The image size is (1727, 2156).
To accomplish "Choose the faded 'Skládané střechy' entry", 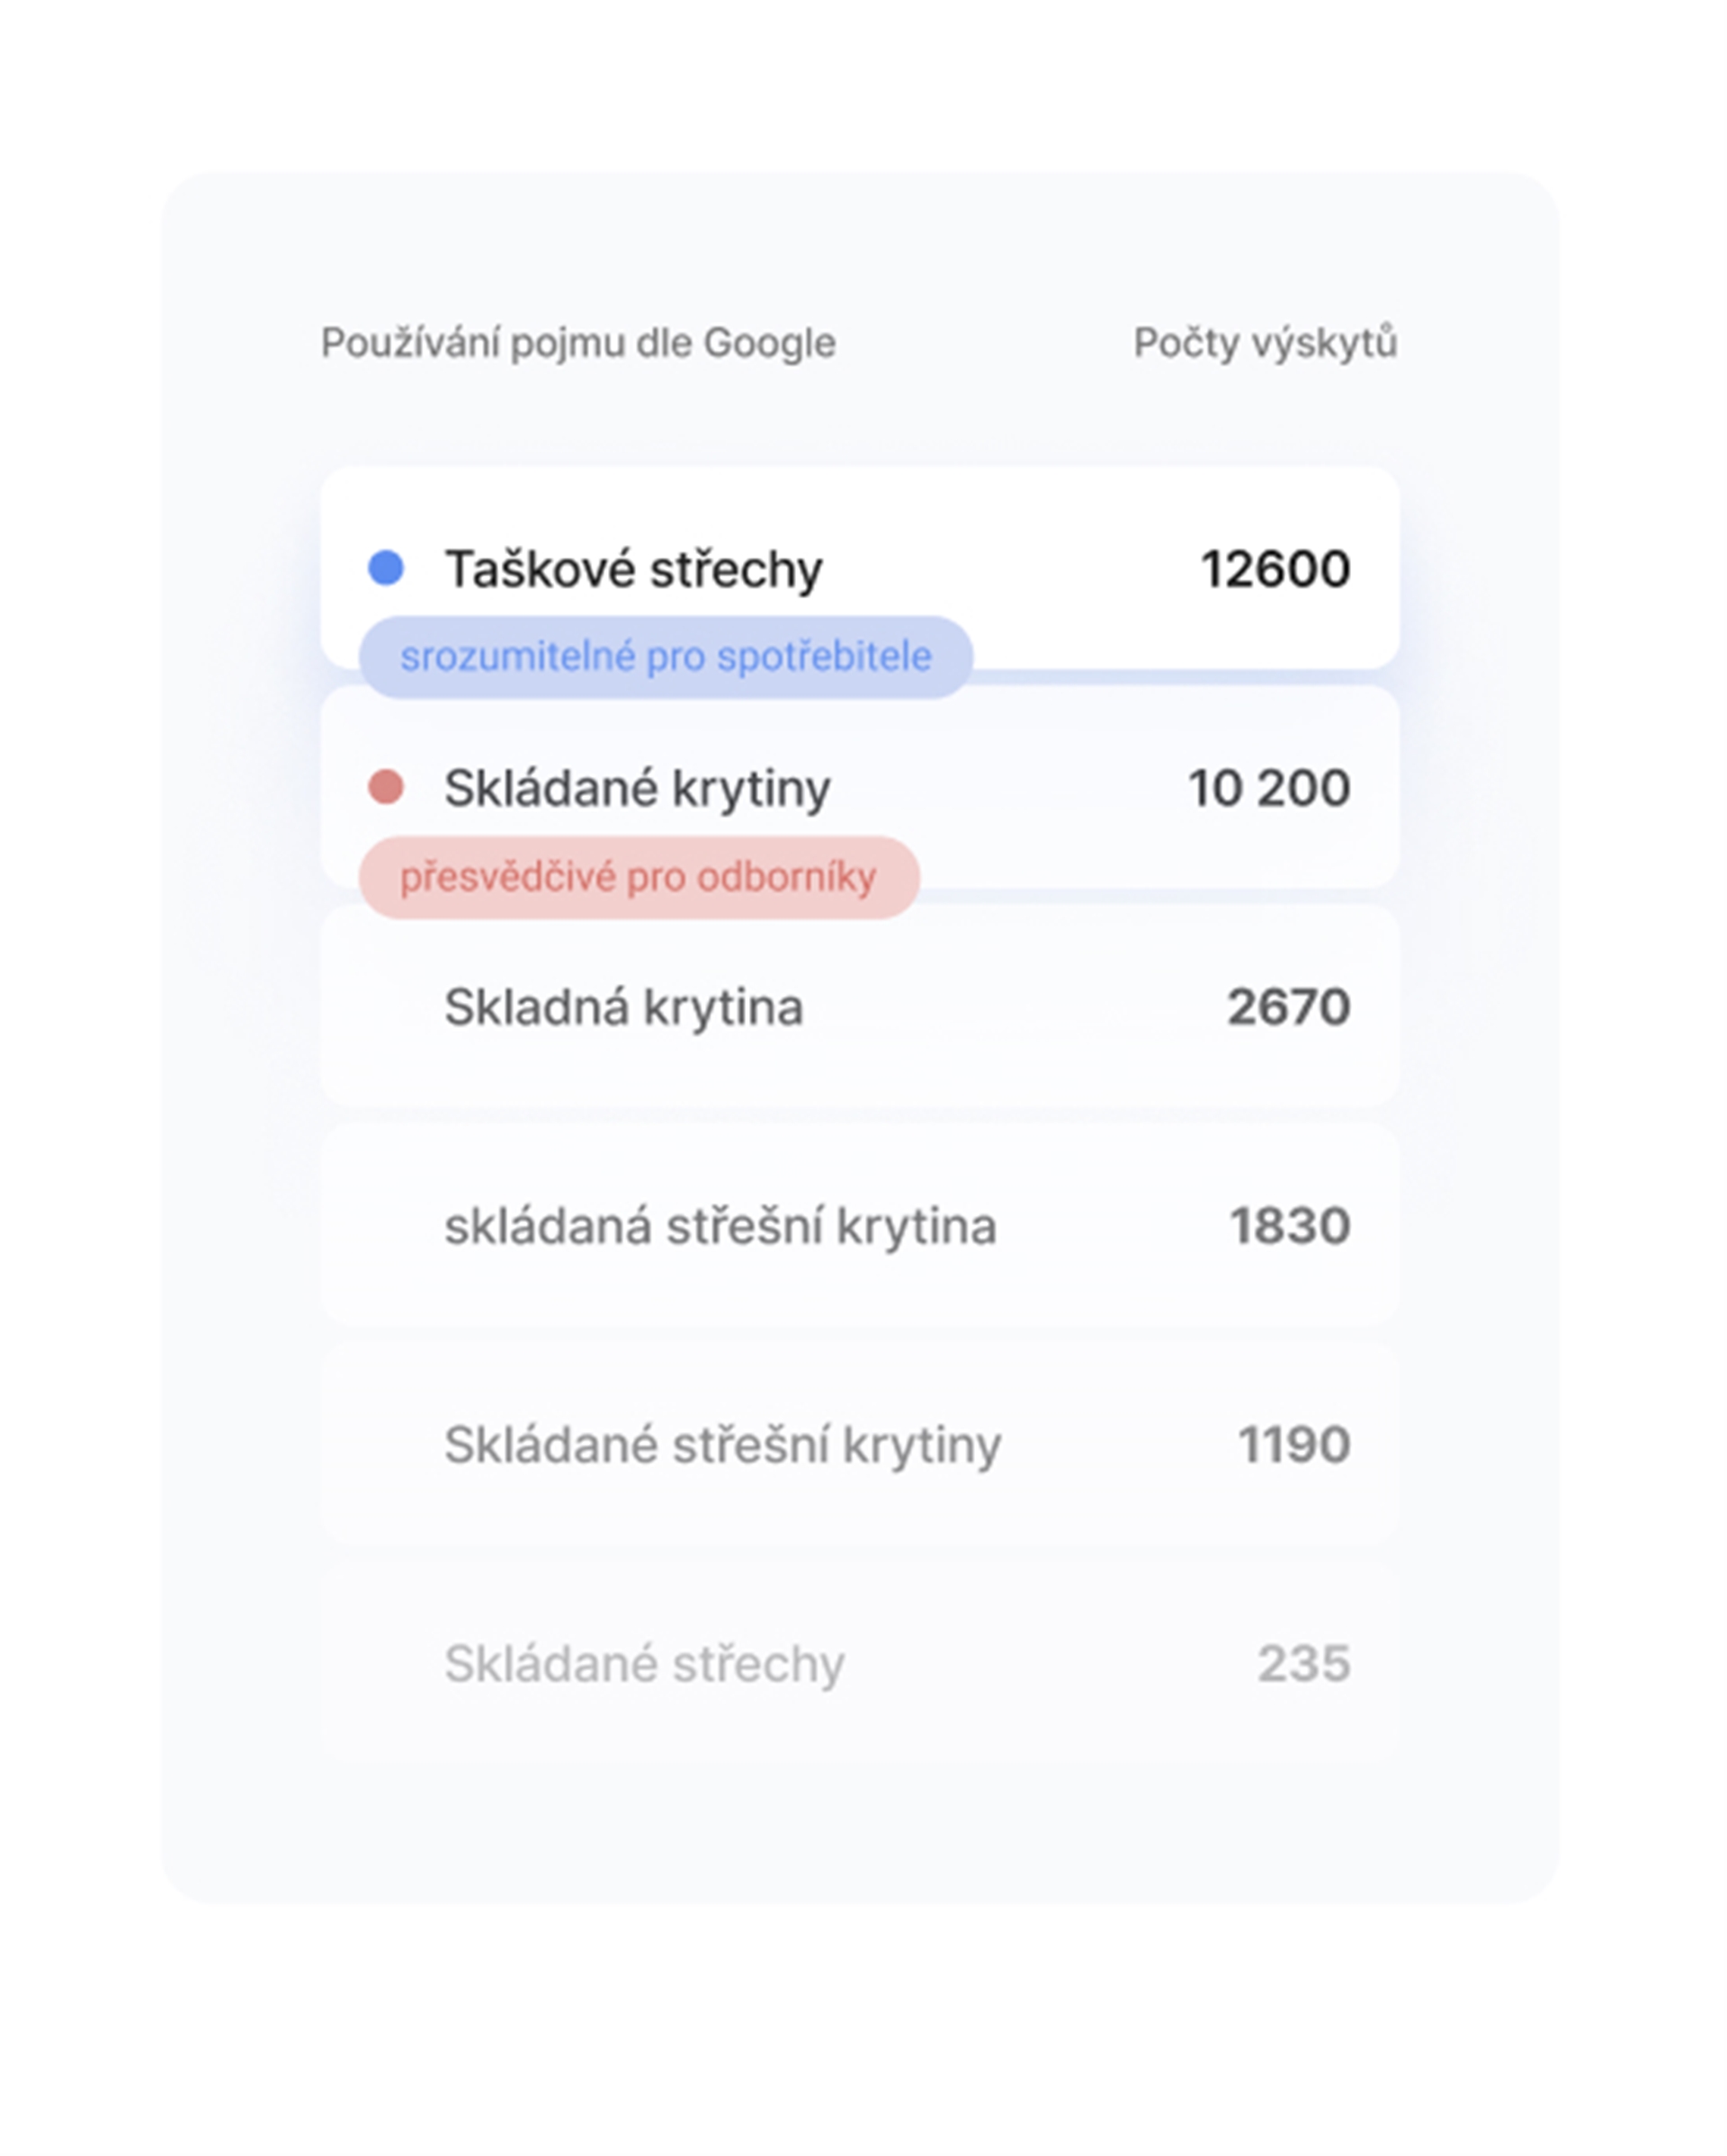I will (644, 1664).
